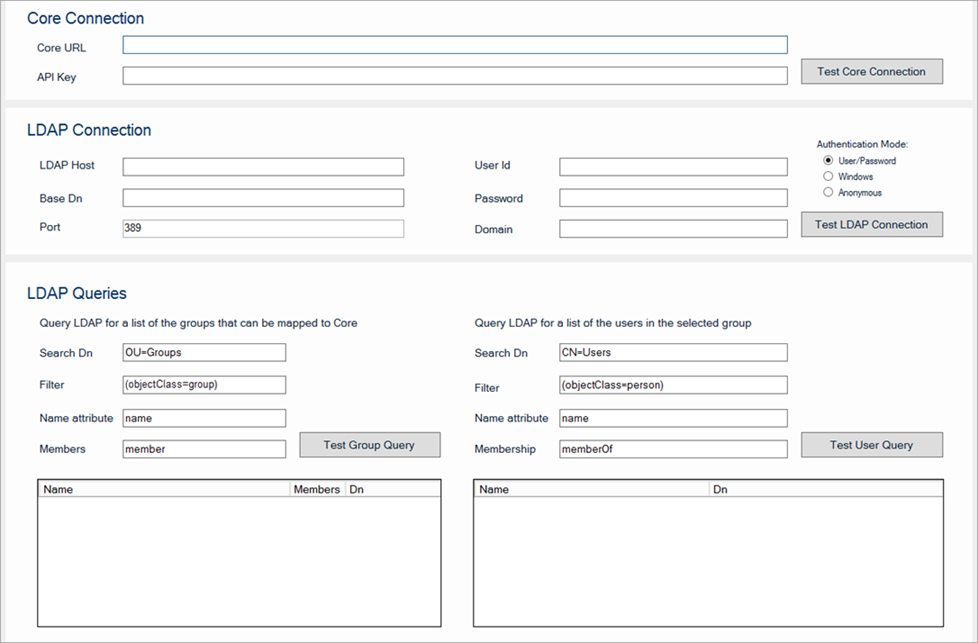Select the Port field containing 389
Viewport: 978px width, 643px height.
263,228
